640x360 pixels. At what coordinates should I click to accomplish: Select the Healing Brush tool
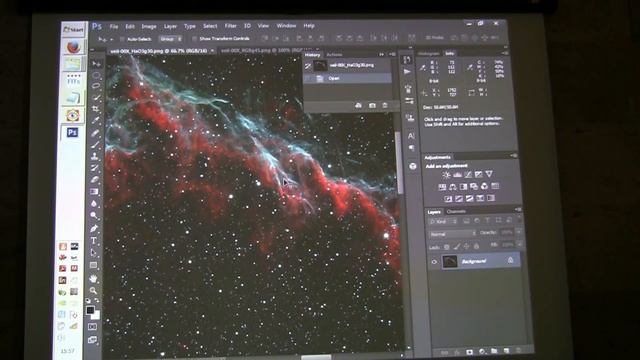tap(95, 133)
